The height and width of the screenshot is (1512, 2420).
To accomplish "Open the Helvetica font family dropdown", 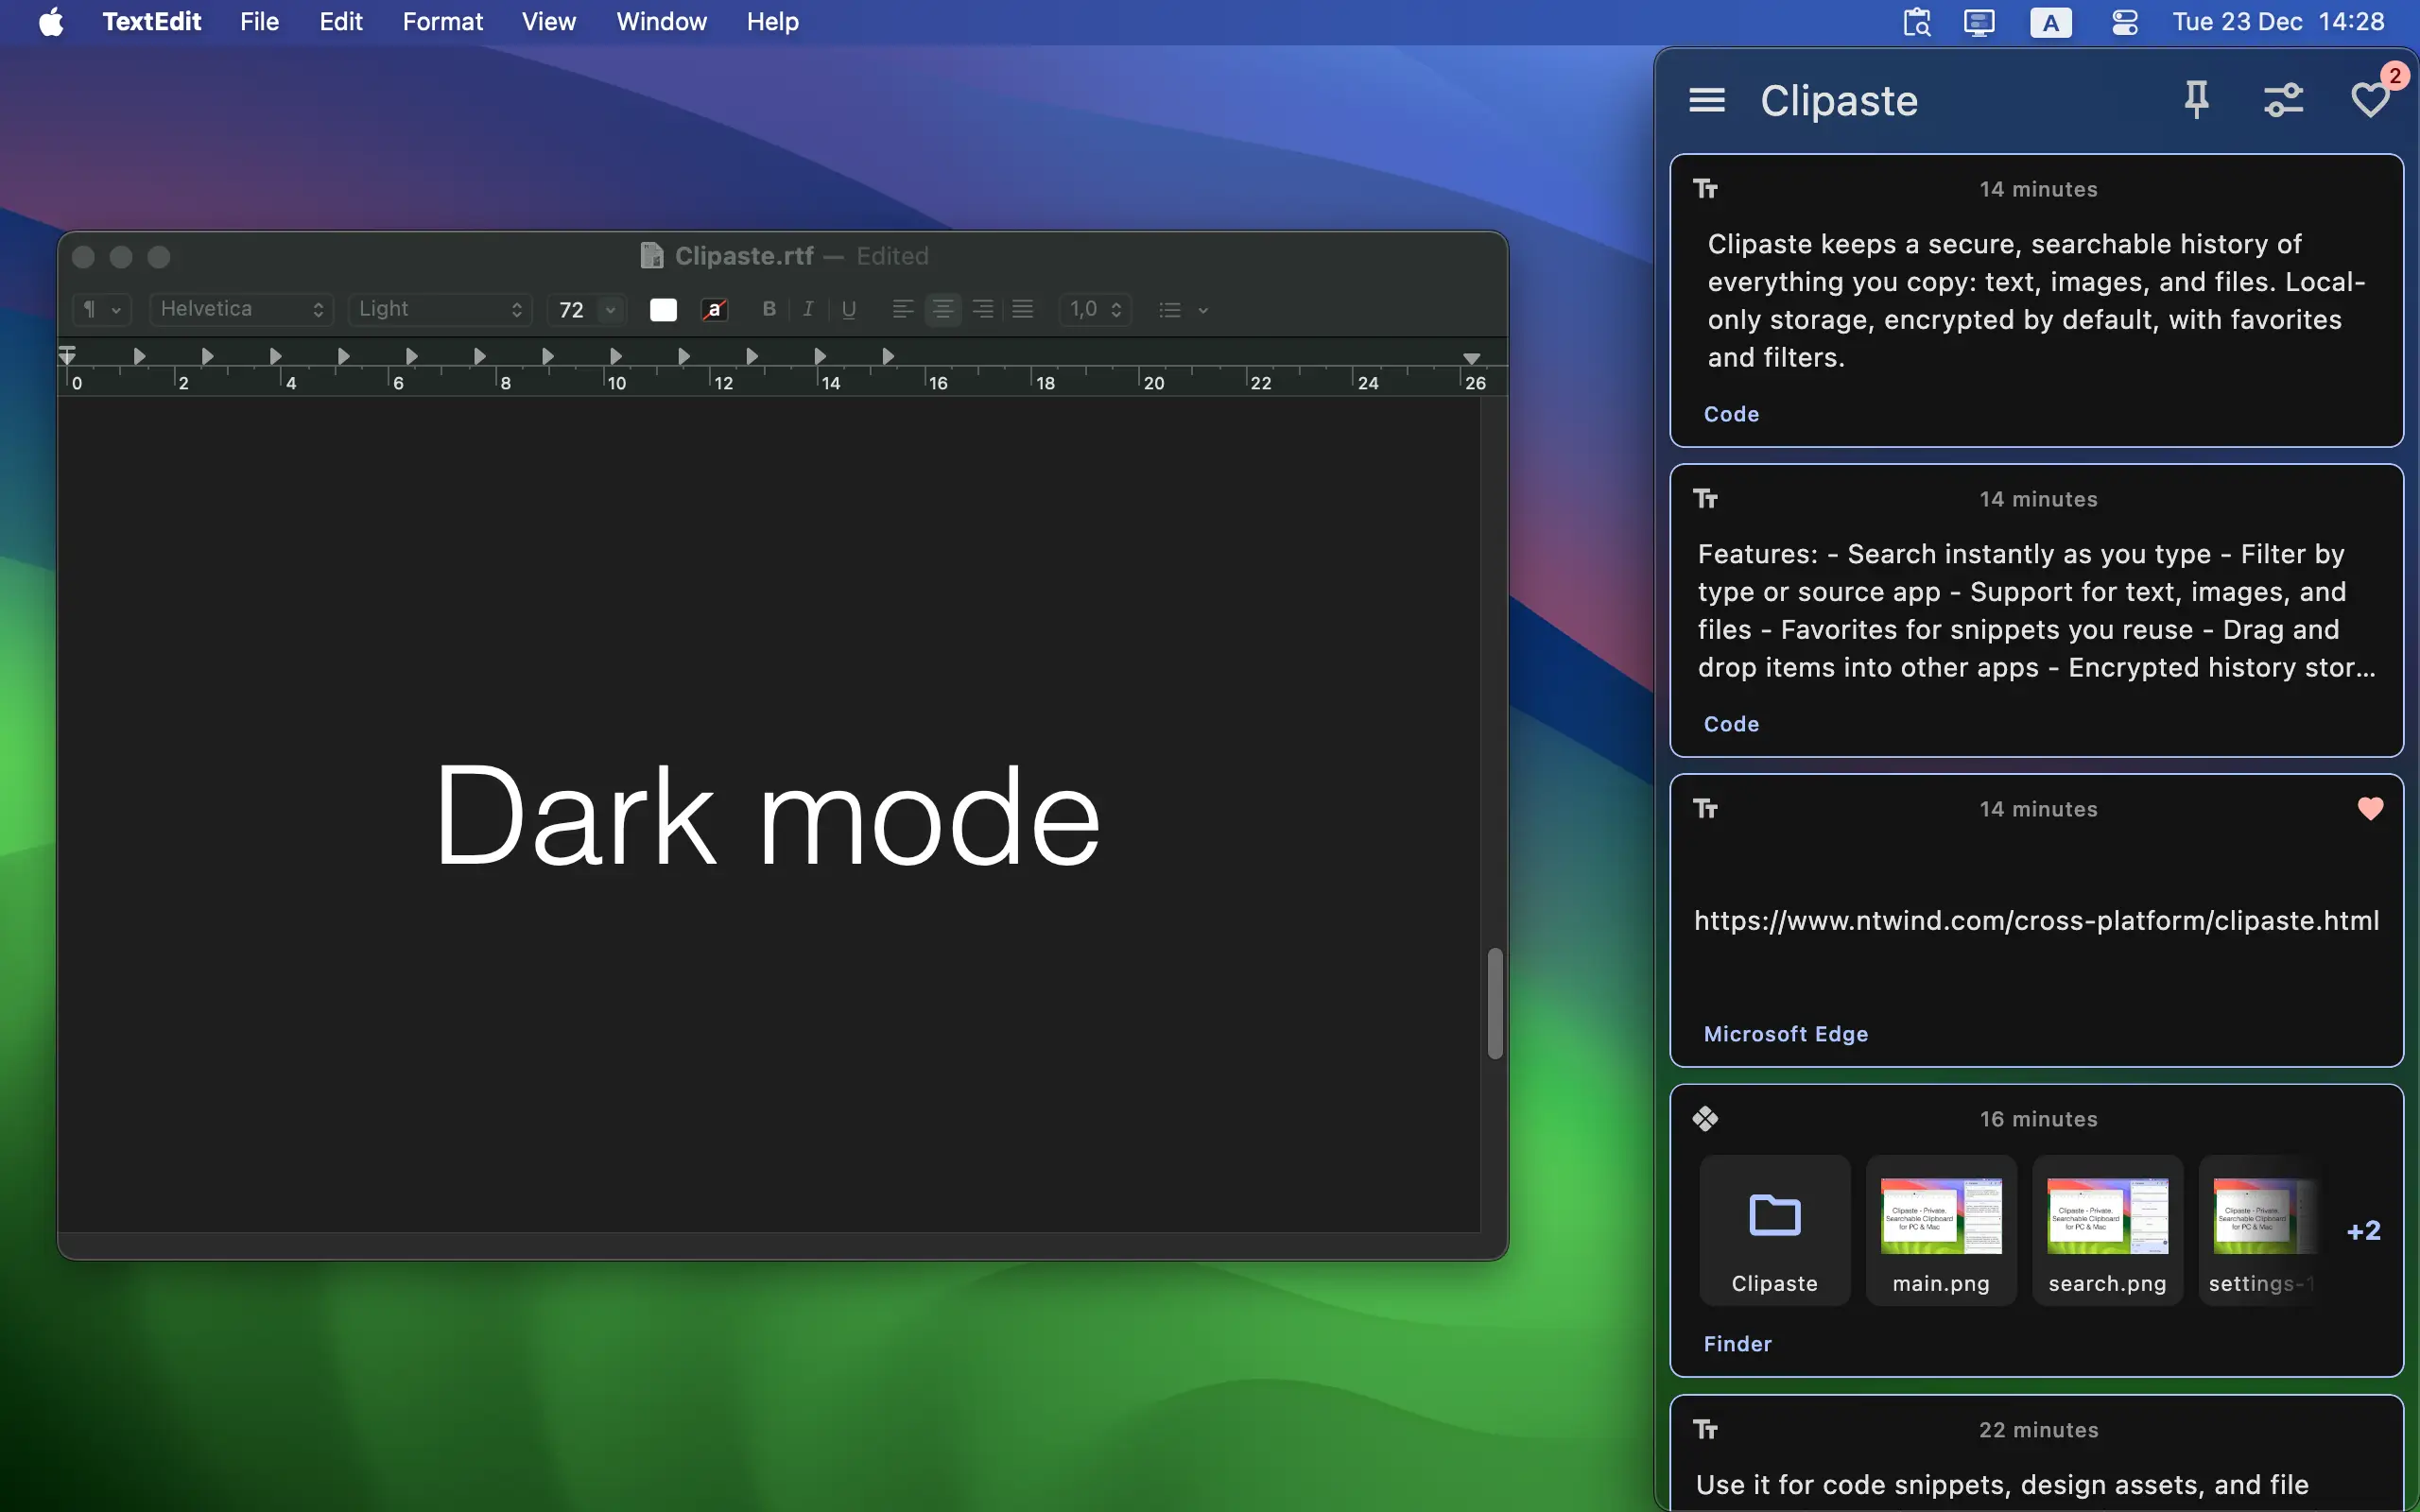I will tap(241, 310).
